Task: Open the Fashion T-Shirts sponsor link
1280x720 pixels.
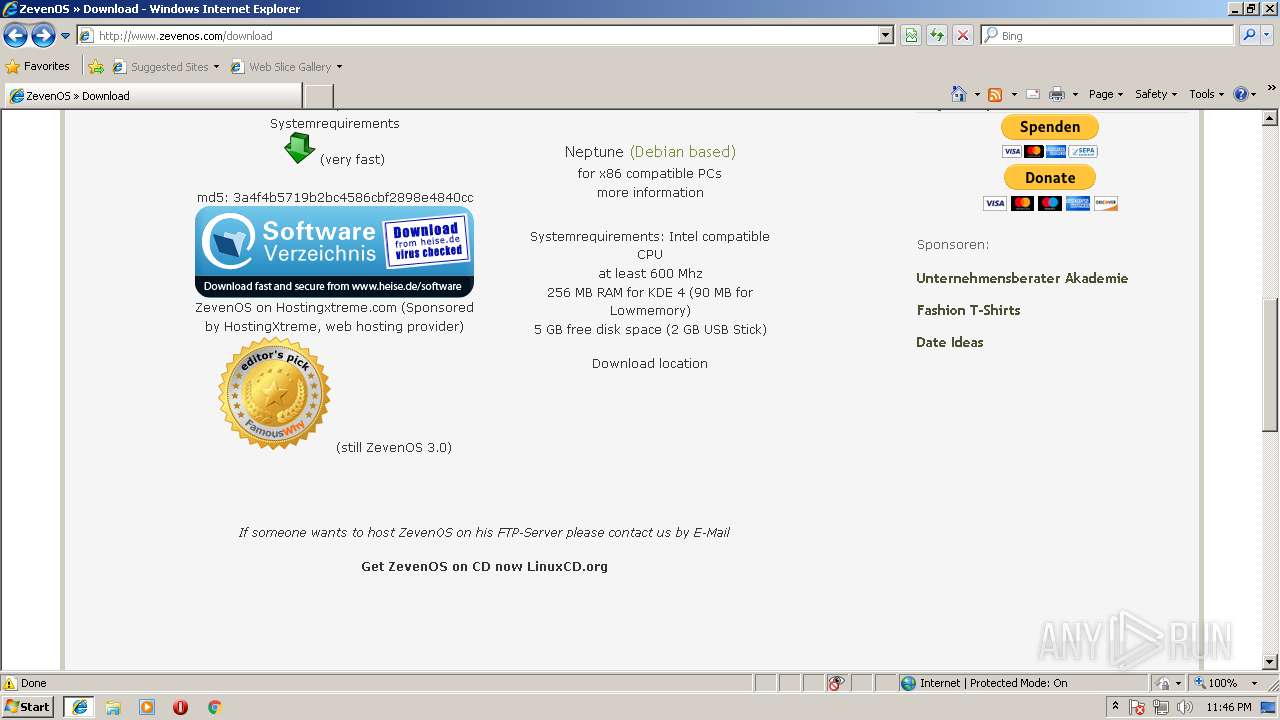Action: (968, 311)
